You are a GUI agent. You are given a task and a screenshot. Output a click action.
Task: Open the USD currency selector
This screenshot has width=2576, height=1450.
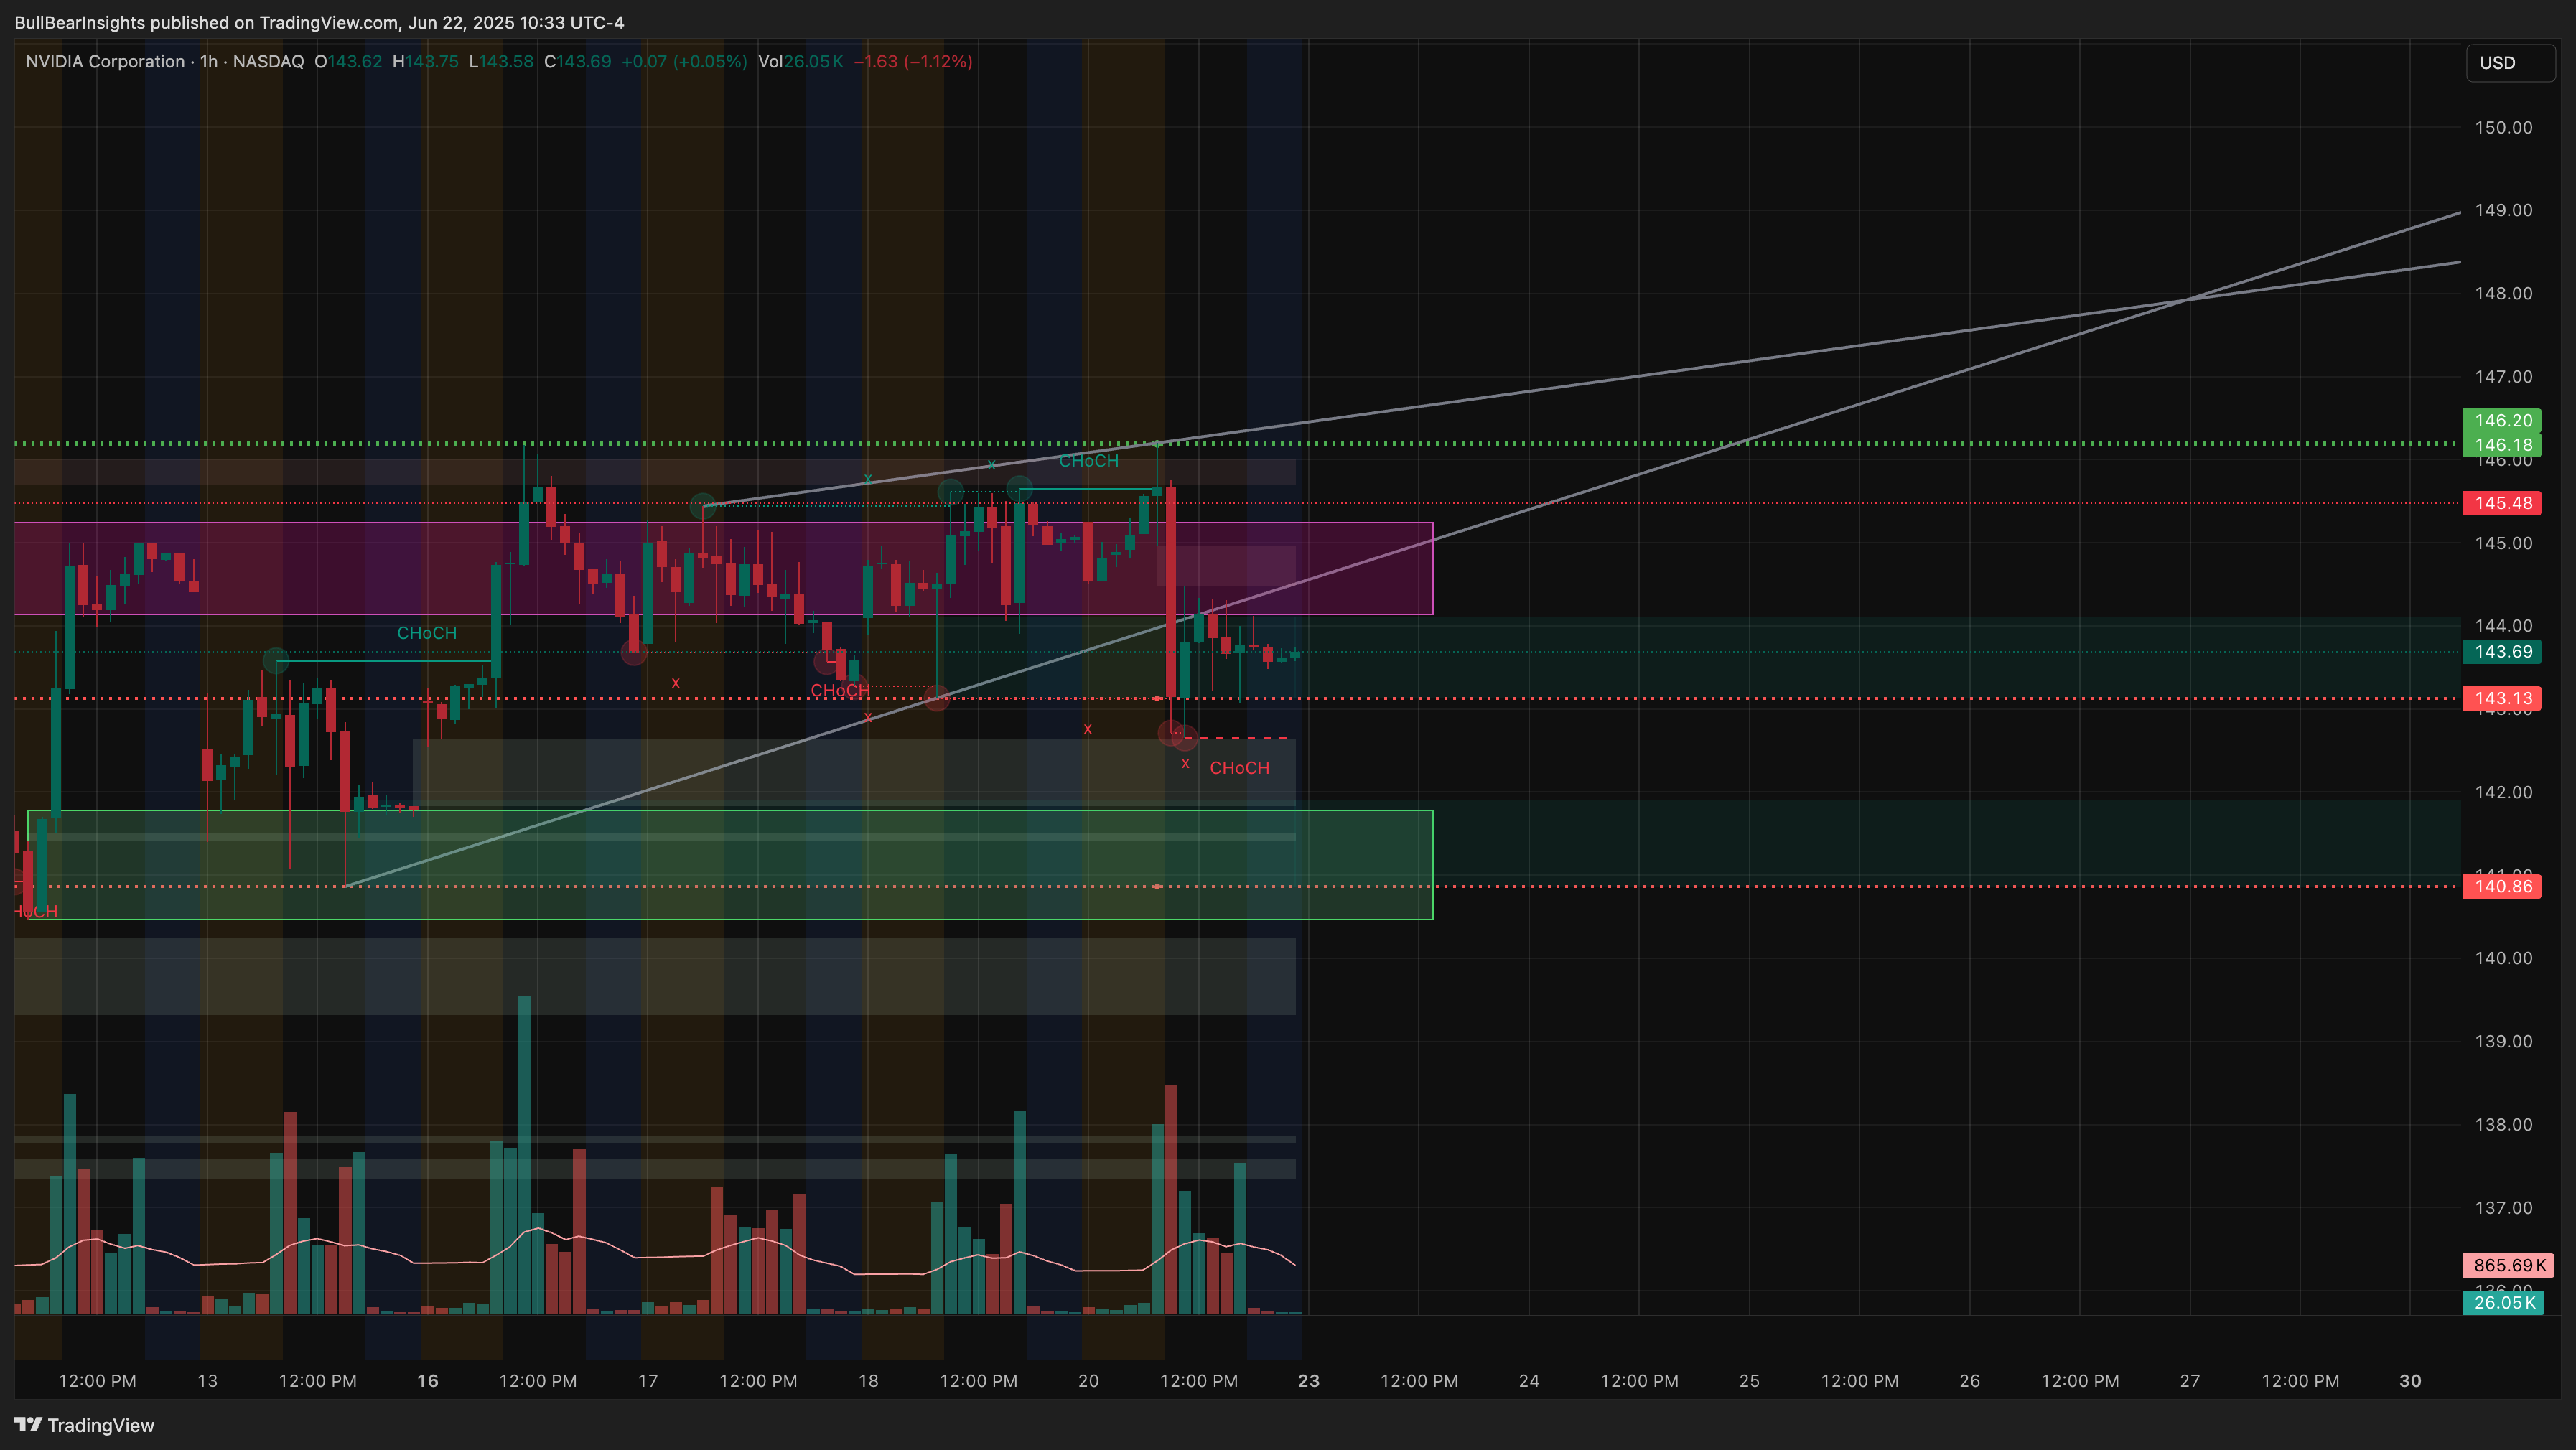point(2510,63)
